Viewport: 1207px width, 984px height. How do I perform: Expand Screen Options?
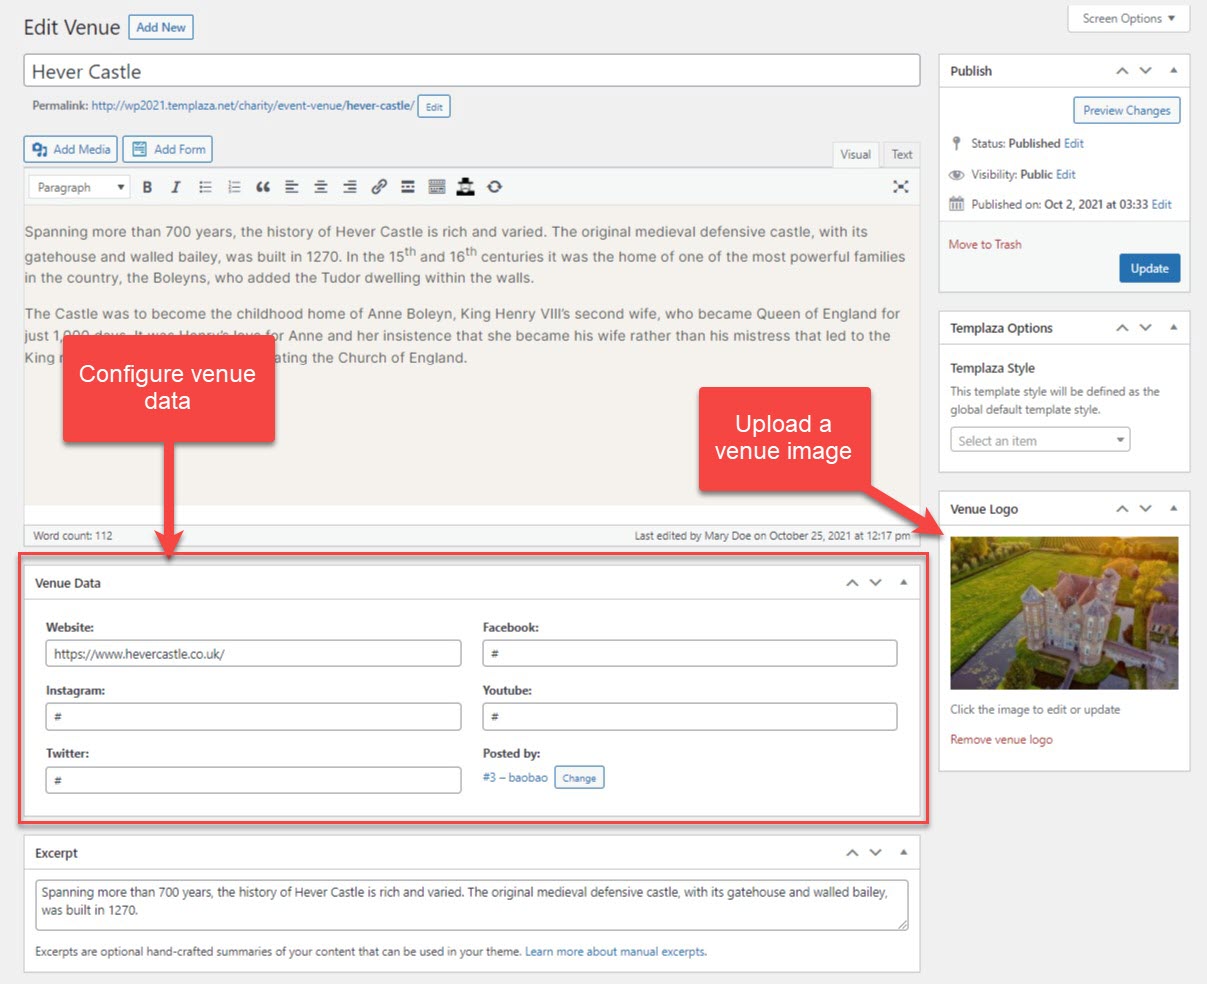(x=1129, y=18)
